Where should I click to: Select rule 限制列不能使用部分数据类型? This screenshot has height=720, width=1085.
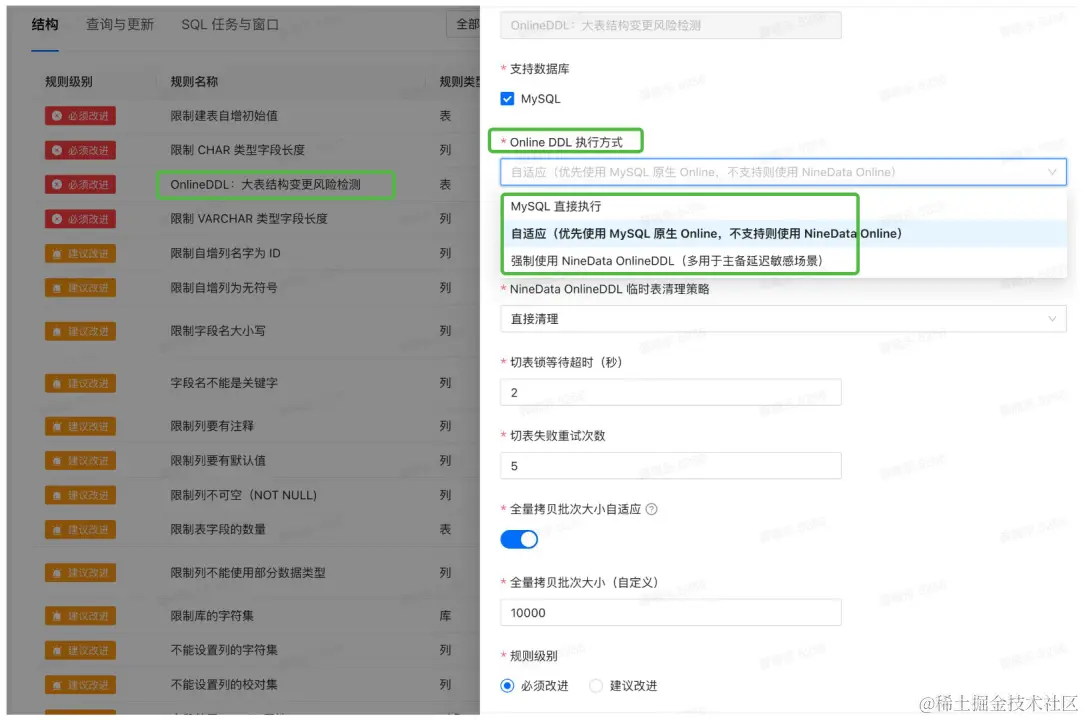(248, 573)
